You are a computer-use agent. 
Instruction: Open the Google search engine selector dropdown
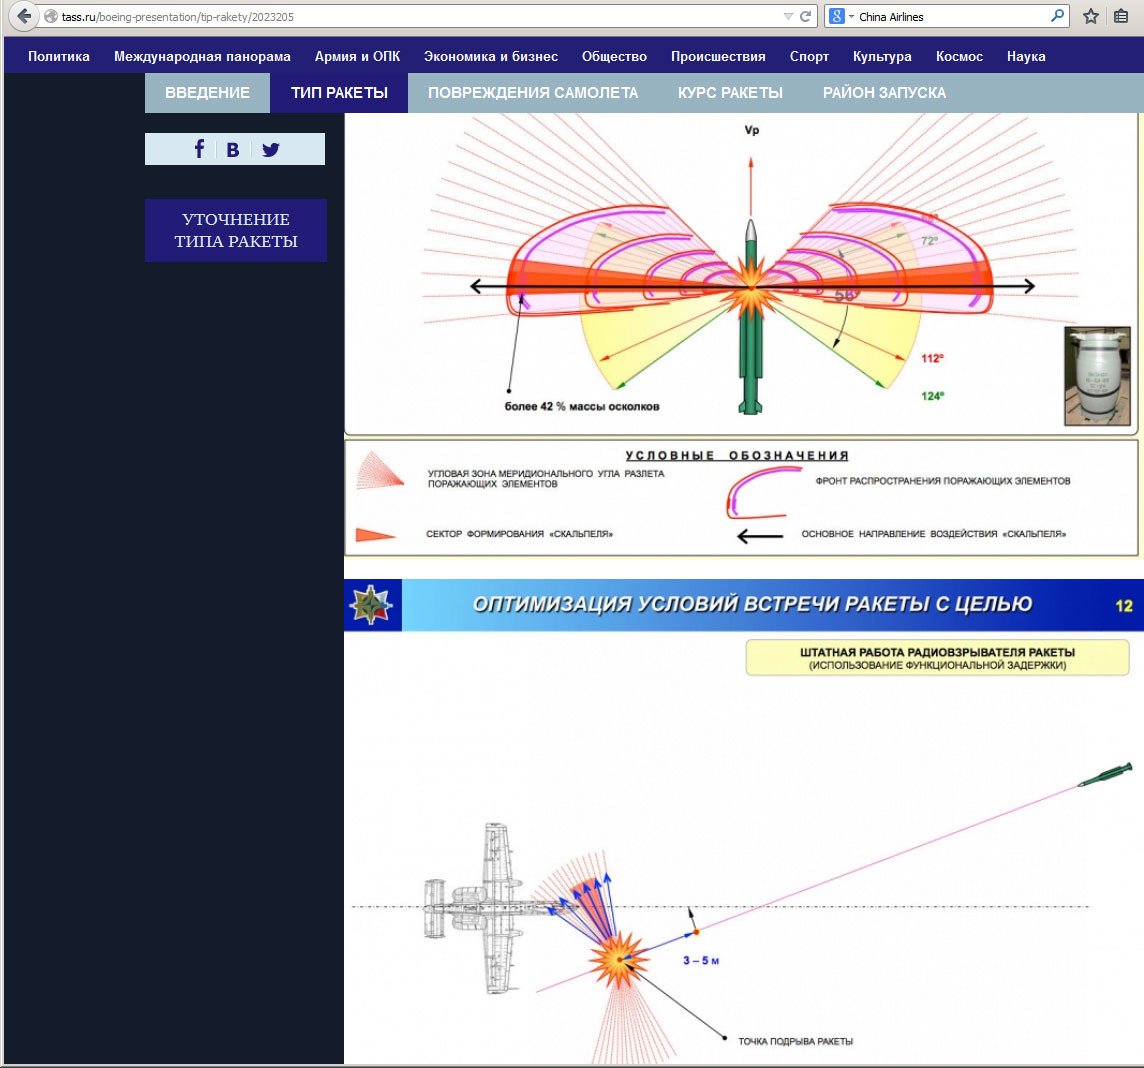pyautogui.click(x=841, y=17)
